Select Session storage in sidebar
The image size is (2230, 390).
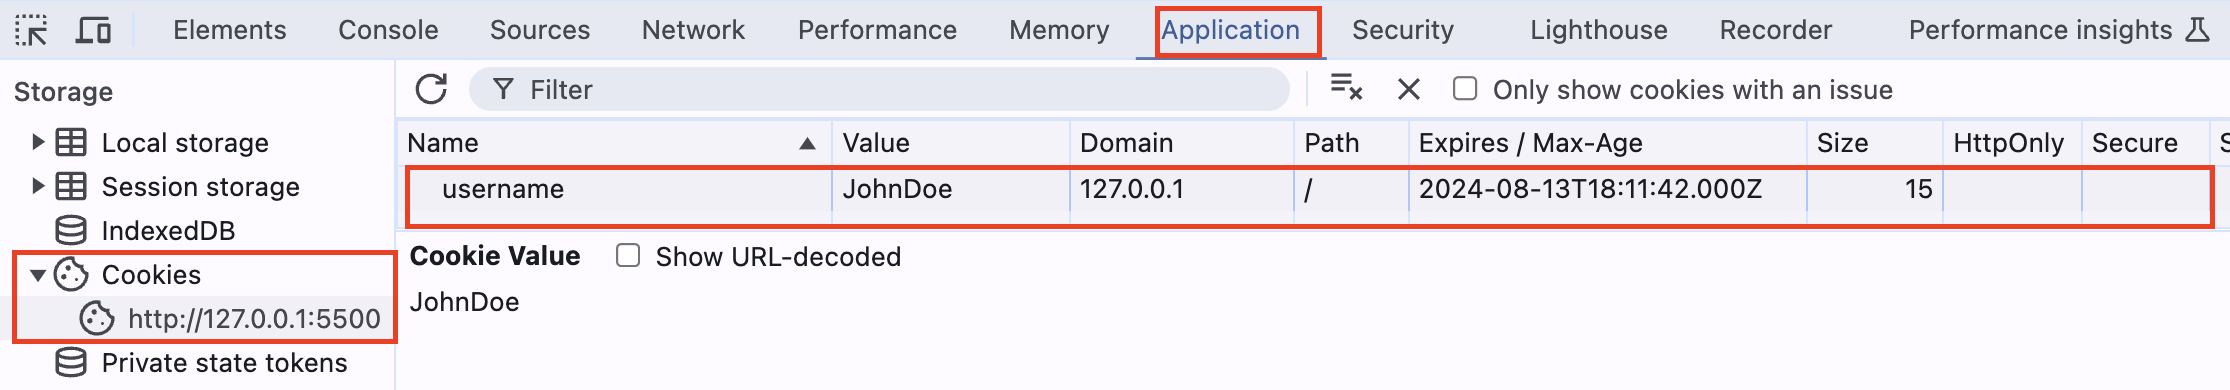point(201,187)
